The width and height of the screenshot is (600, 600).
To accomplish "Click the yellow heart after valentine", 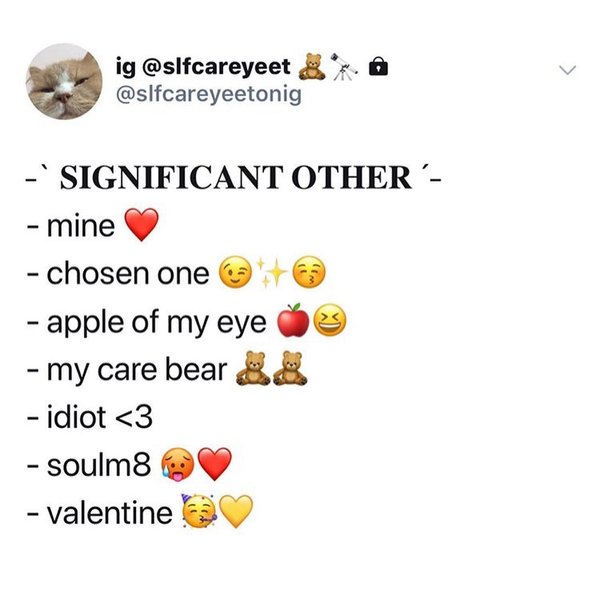I will 236,514.
